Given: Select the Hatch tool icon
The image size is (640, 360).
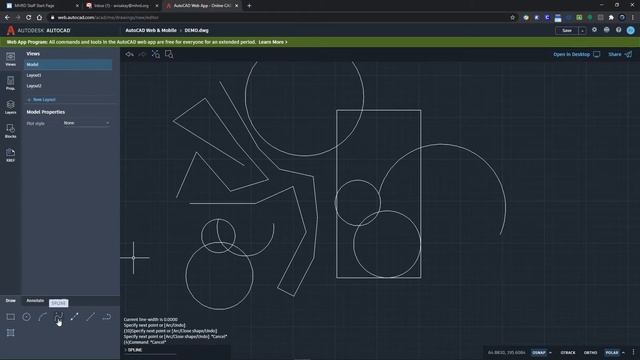Looking at the screenshot, I should click(x=11, y=333).
